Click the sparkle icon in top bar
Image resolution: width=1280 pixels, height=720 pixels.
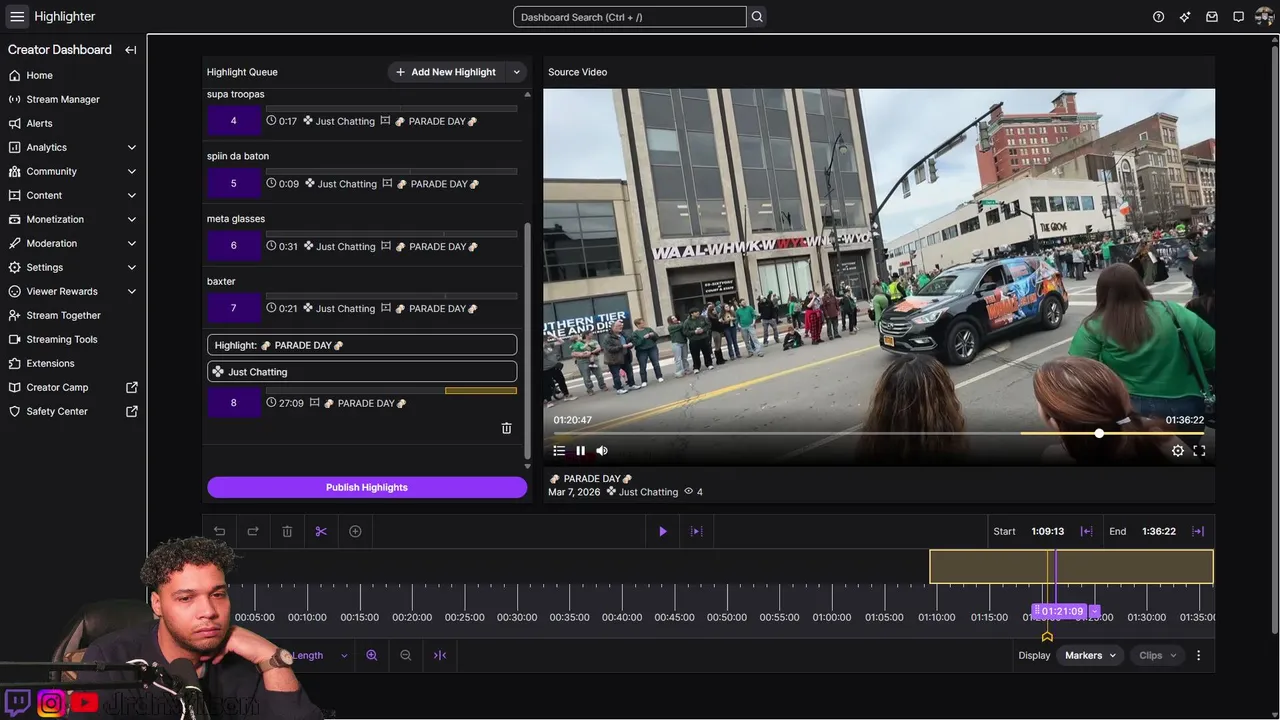[x=1185, y=17]
